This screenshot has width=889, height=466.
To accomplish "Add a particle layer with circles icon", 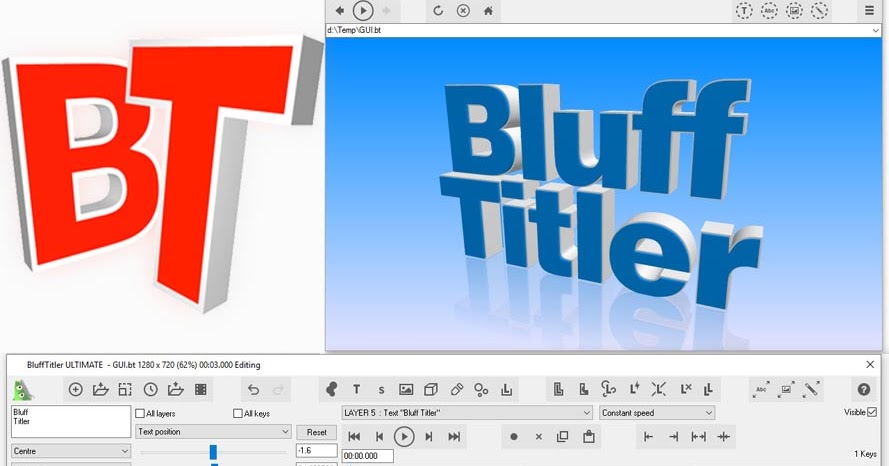I will coord(481,389).
